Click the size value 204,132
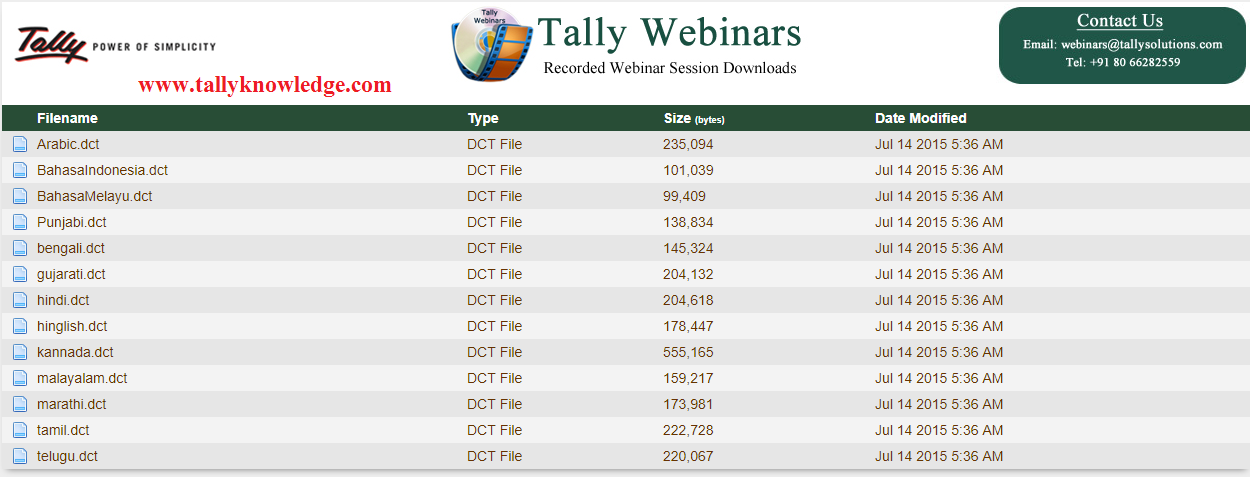 tap(688, 274)
